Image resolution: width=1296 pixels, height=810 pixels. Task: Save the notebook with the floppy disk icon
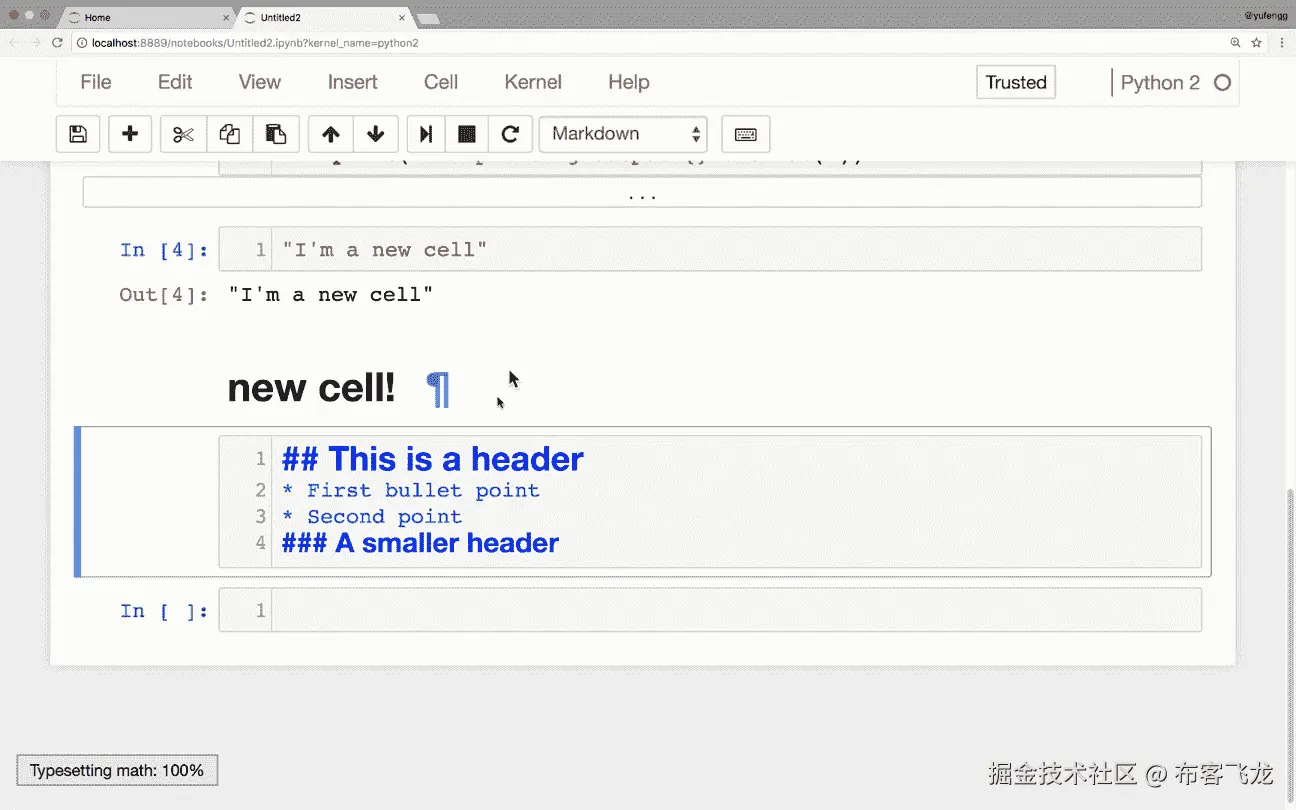tap(78, 134)
